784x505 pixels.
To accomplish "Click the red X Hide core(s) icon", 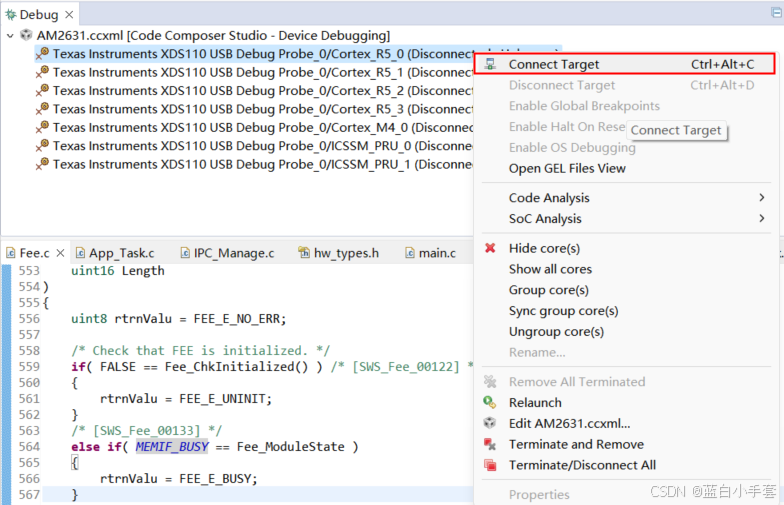I will (x=490, y=248).
